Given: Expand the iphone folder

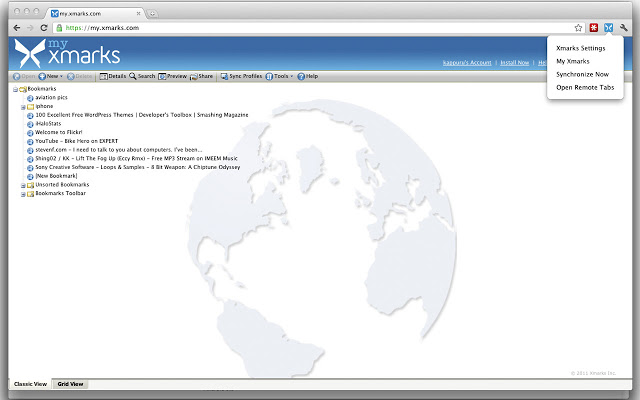Looking at the screenshot, I should [23, 107].
